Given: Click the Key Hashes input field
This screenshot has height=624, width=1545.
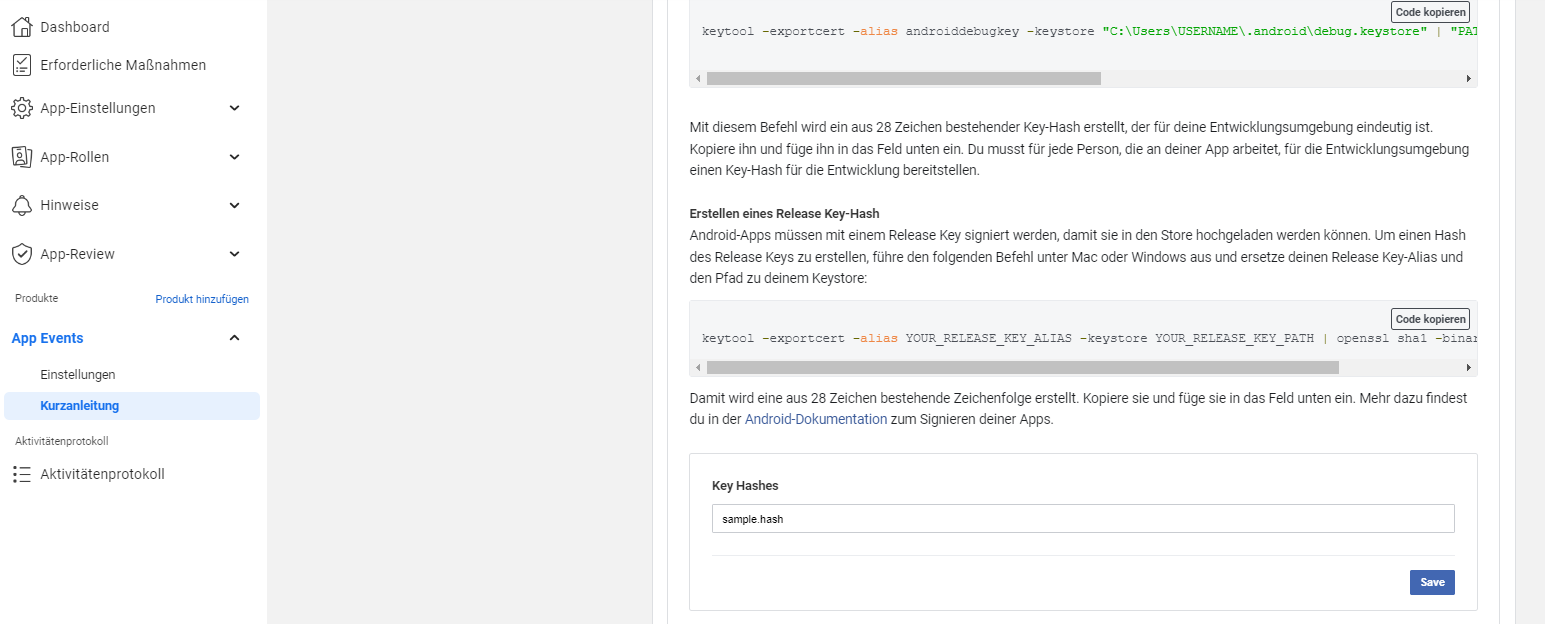Looking at the screenshot, I should coord(1083,519).
